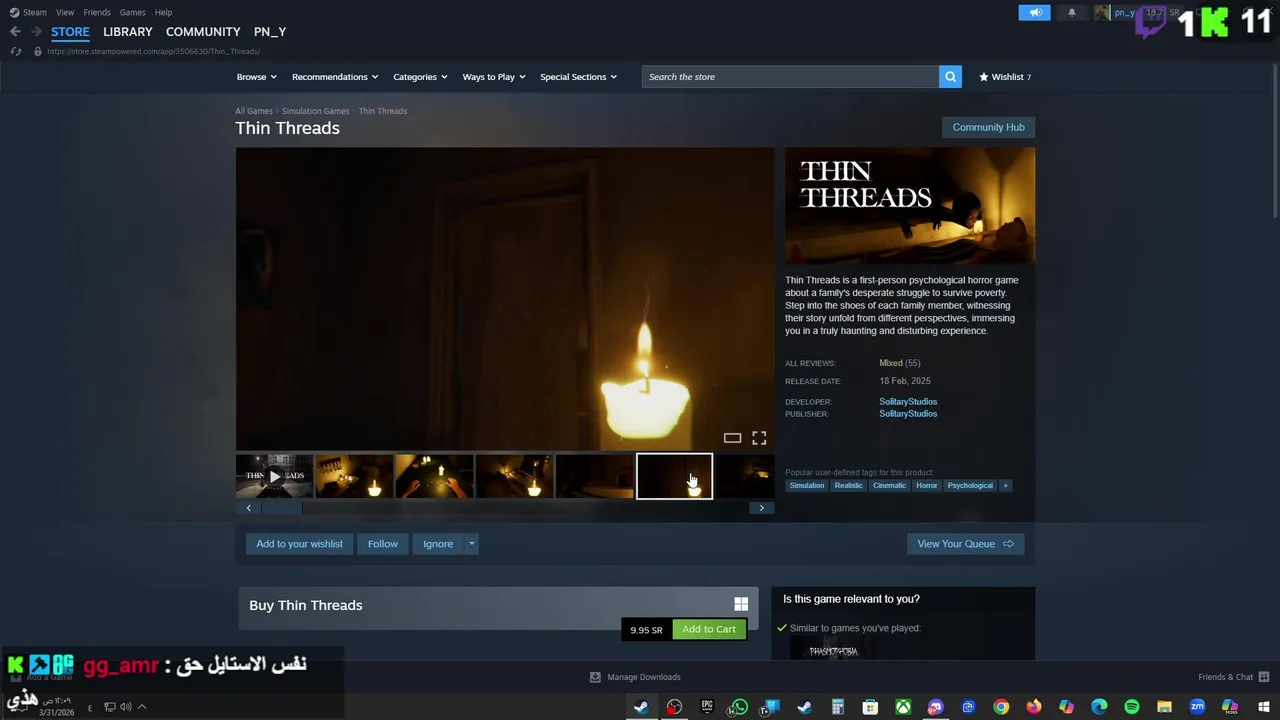This screenshot has height=720, width=1280.
Task: Click the All Games breadcrumb
Action: click(254, 111)
